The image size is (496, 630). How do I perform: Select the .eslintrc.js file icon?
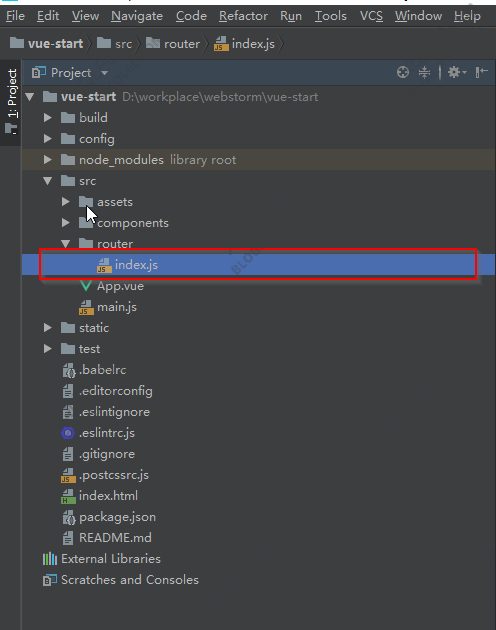coord(68,433)
